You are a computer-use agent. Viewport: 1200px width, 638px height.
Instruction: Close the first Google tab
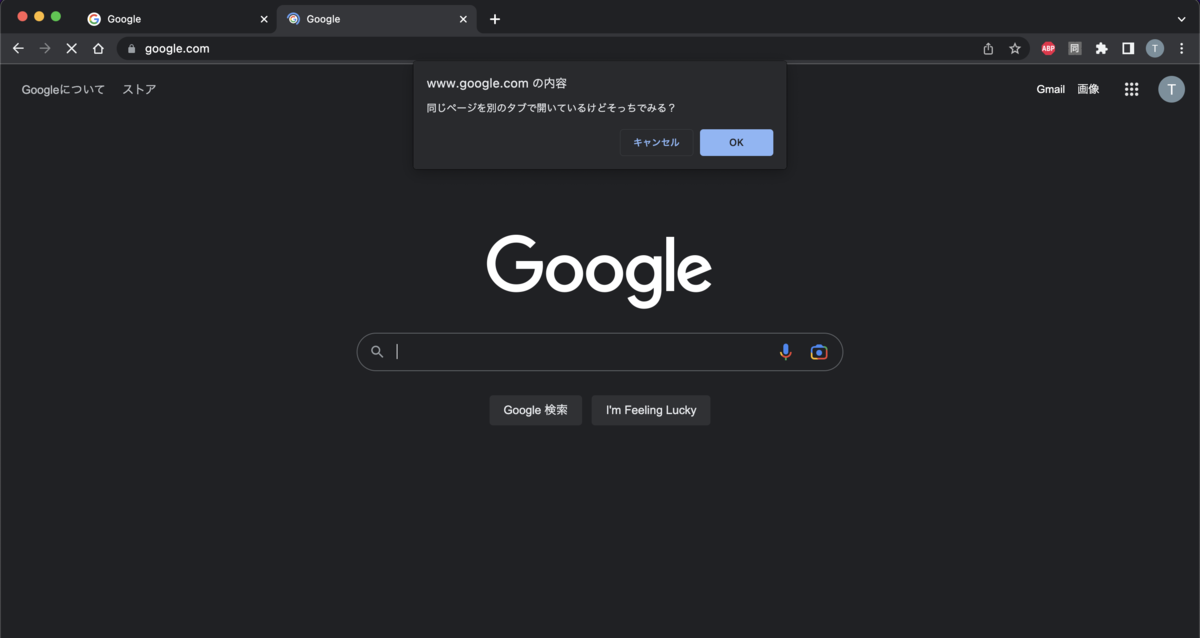point(264,19)
